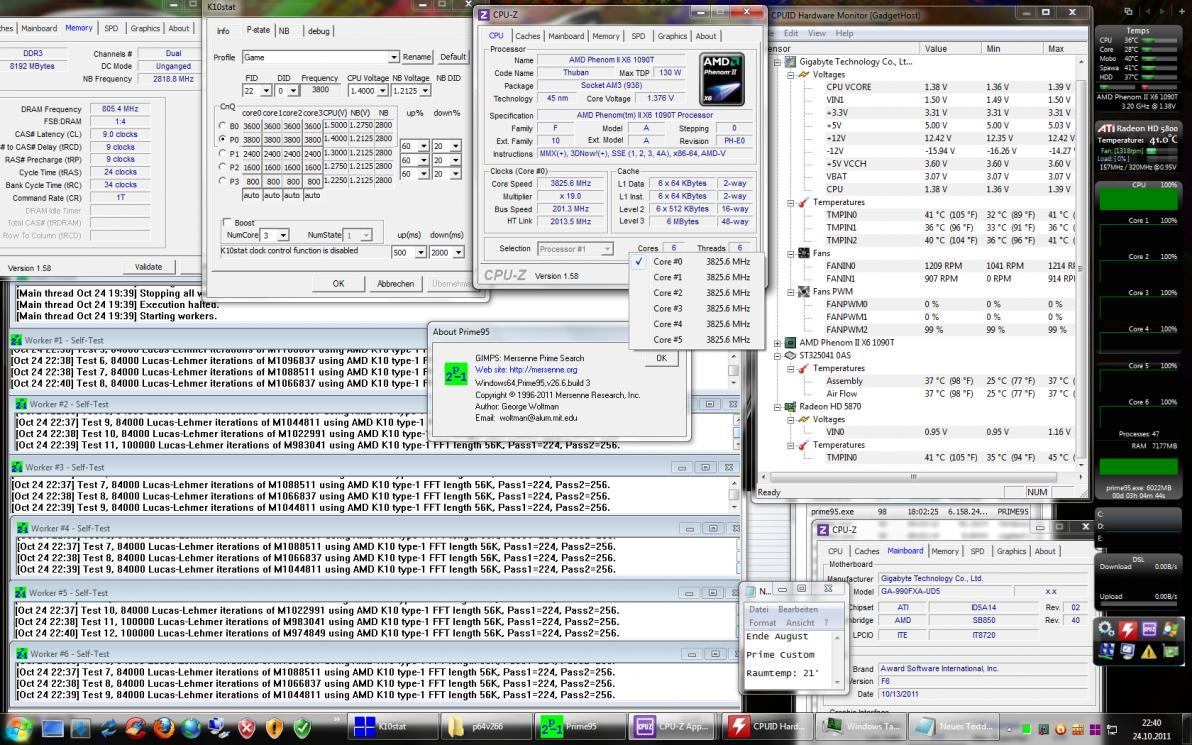The image size is (1192, 745).
Task: Expand the AMD Phenom II X6 1090T tree node
Action: pos(778,343)
